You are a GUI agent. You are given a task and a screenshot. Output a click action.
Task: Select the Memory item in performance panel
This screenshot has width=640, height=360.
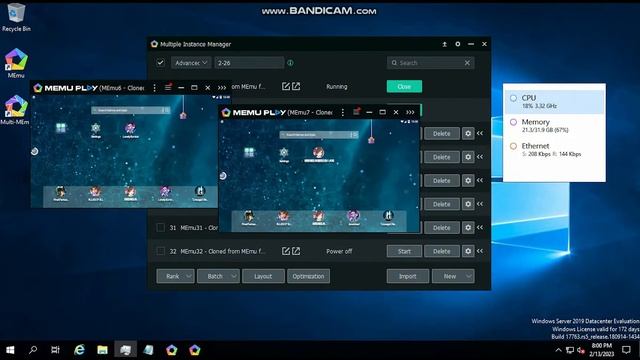pyautogui.click(x=554, y=126)
